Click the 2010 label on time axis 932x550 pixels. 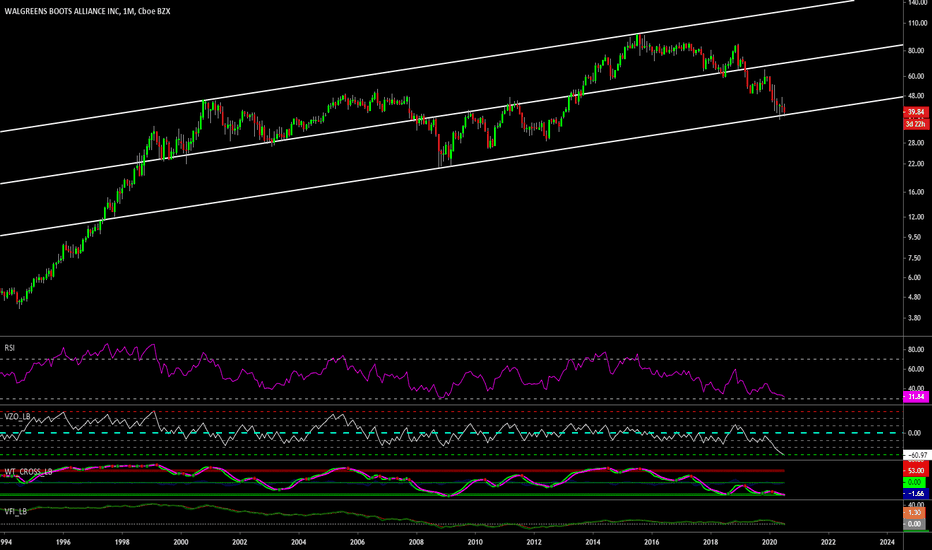point(475,542)
